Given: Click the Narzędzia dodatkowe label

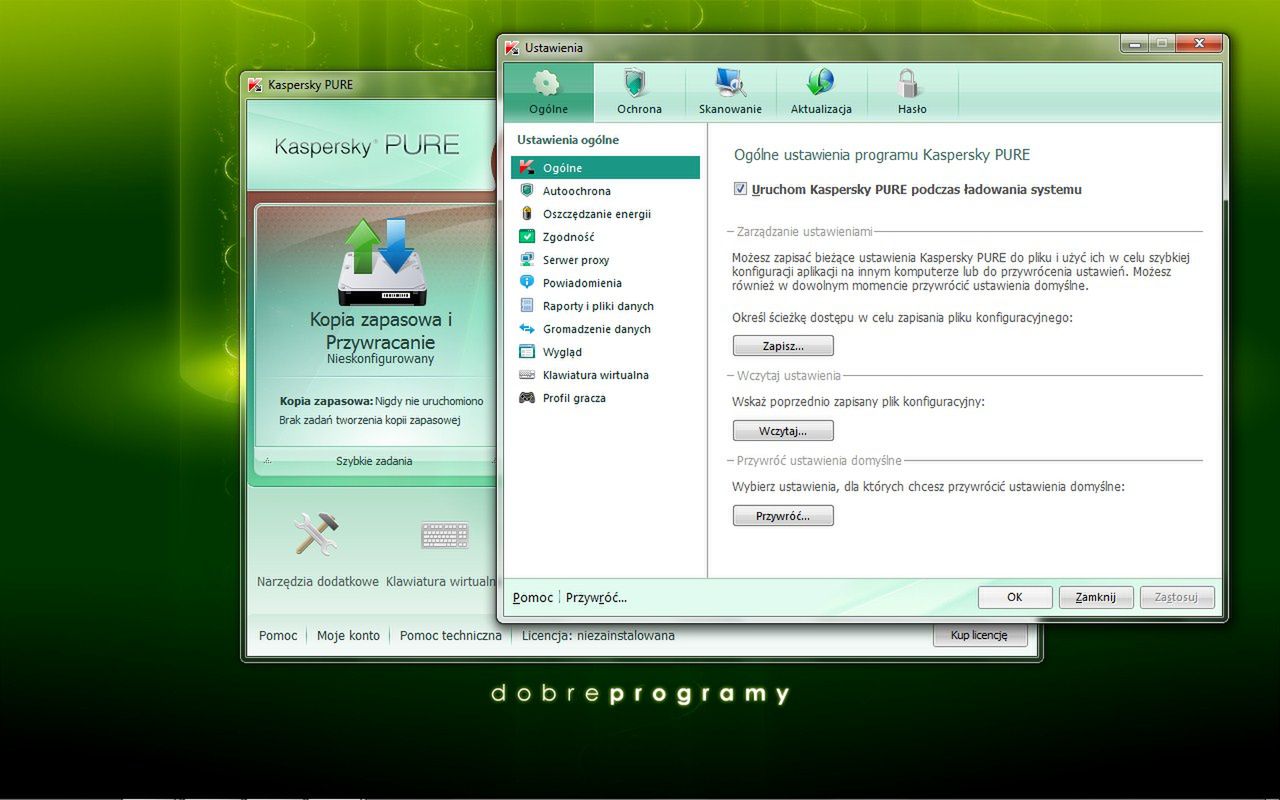Looking at the screenshot, I should (x=318, y=581).
